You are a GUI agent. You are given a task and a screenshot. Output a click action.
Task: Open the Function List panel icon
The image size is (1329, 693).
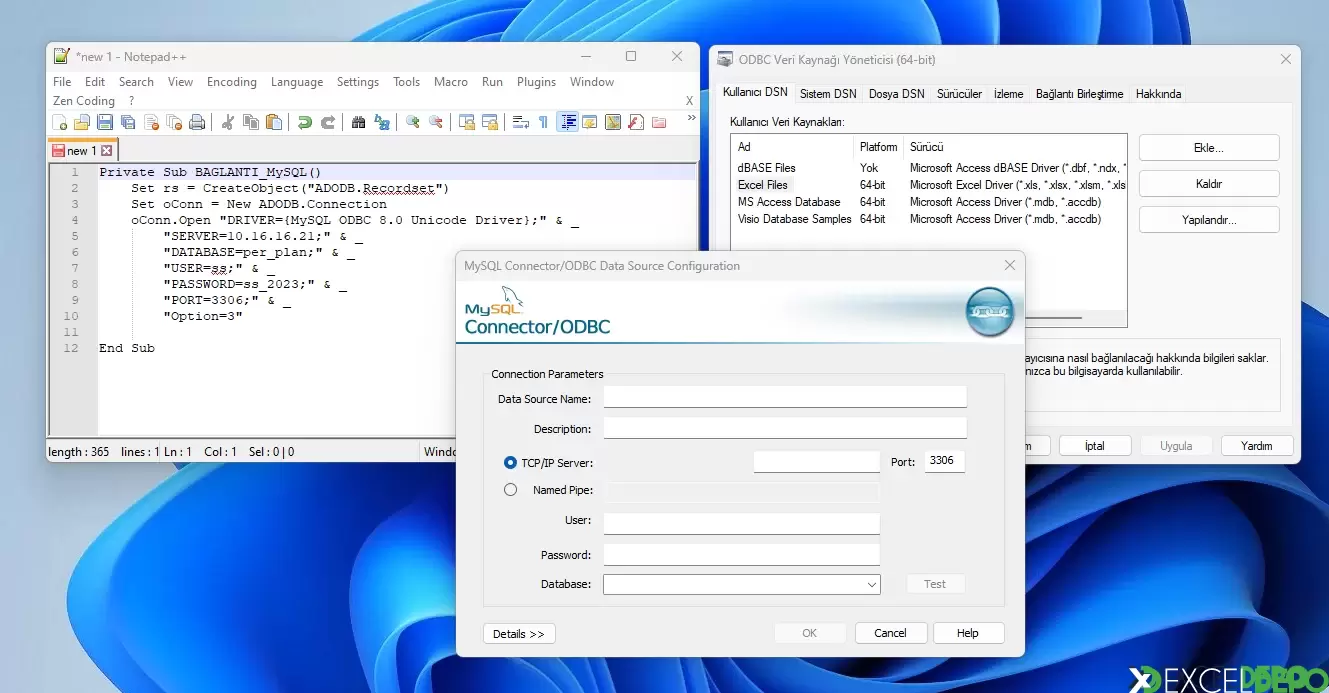[636, 123]
